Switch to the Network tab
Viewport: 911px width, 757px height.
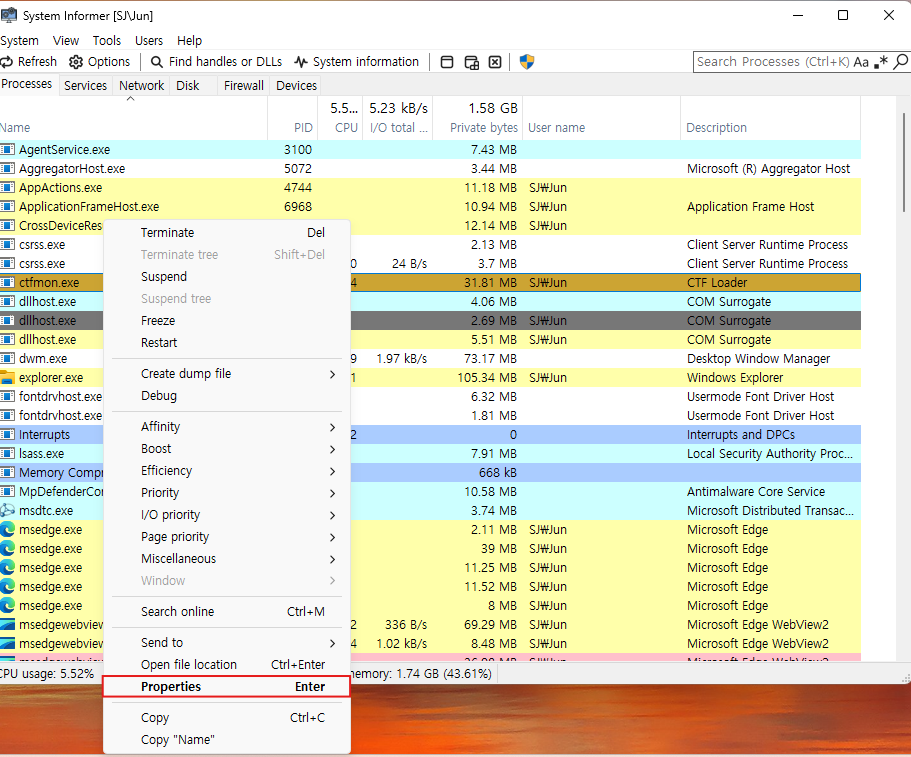point(142,85)
